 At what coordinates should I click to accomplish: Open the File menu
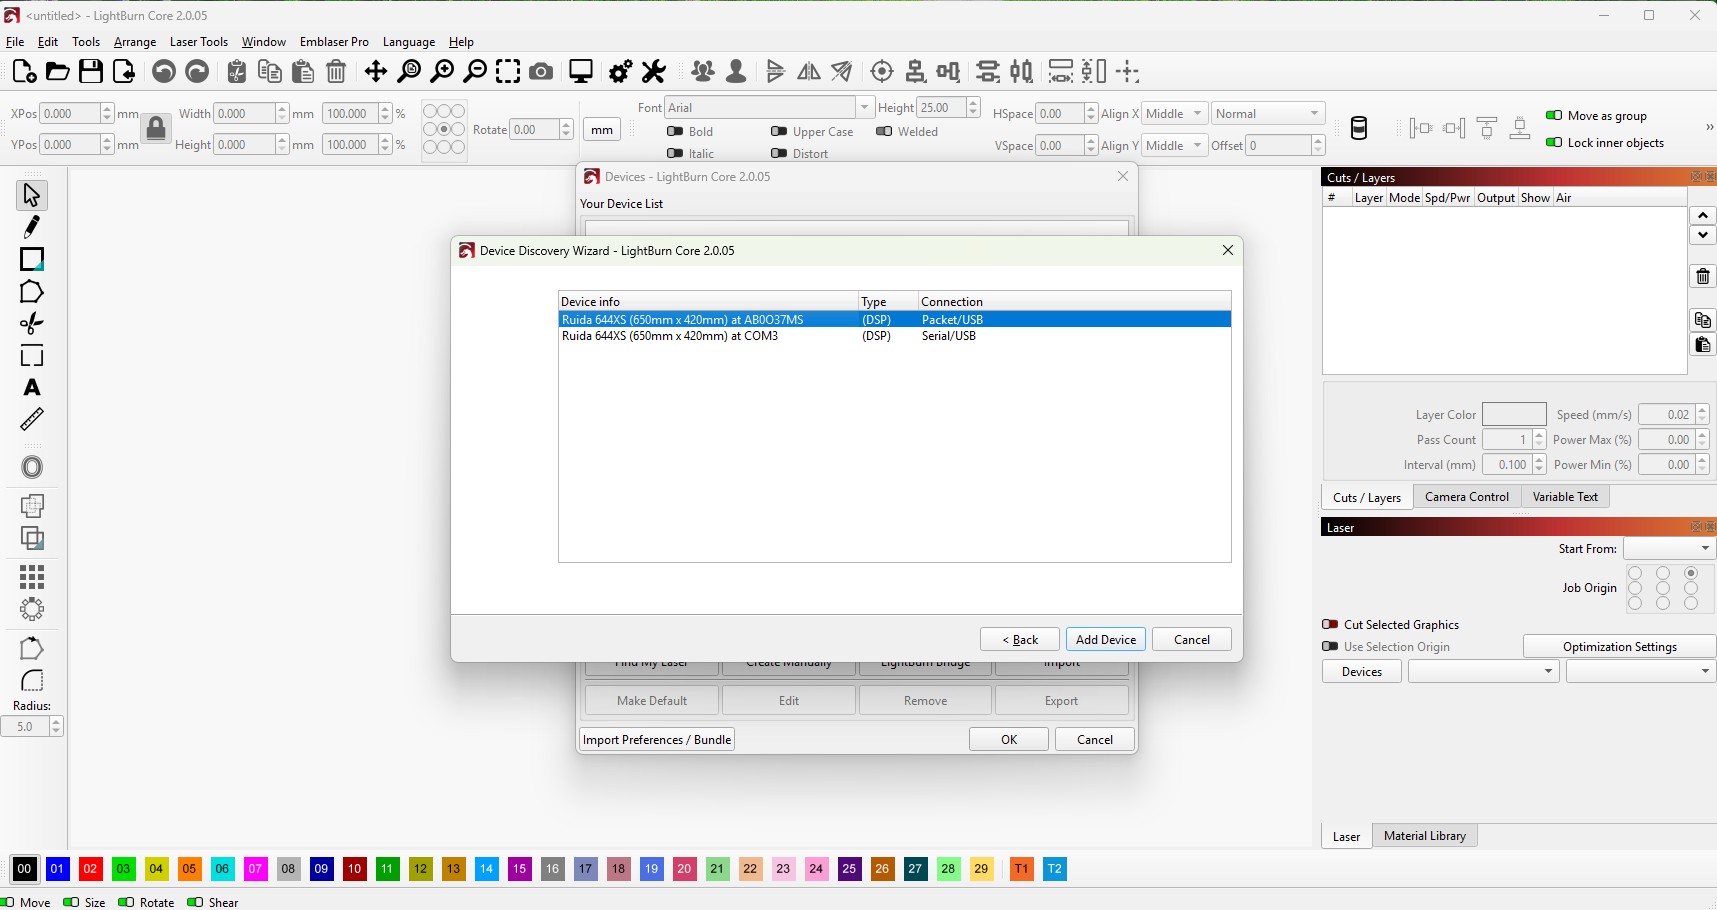[x=15, y=42]
